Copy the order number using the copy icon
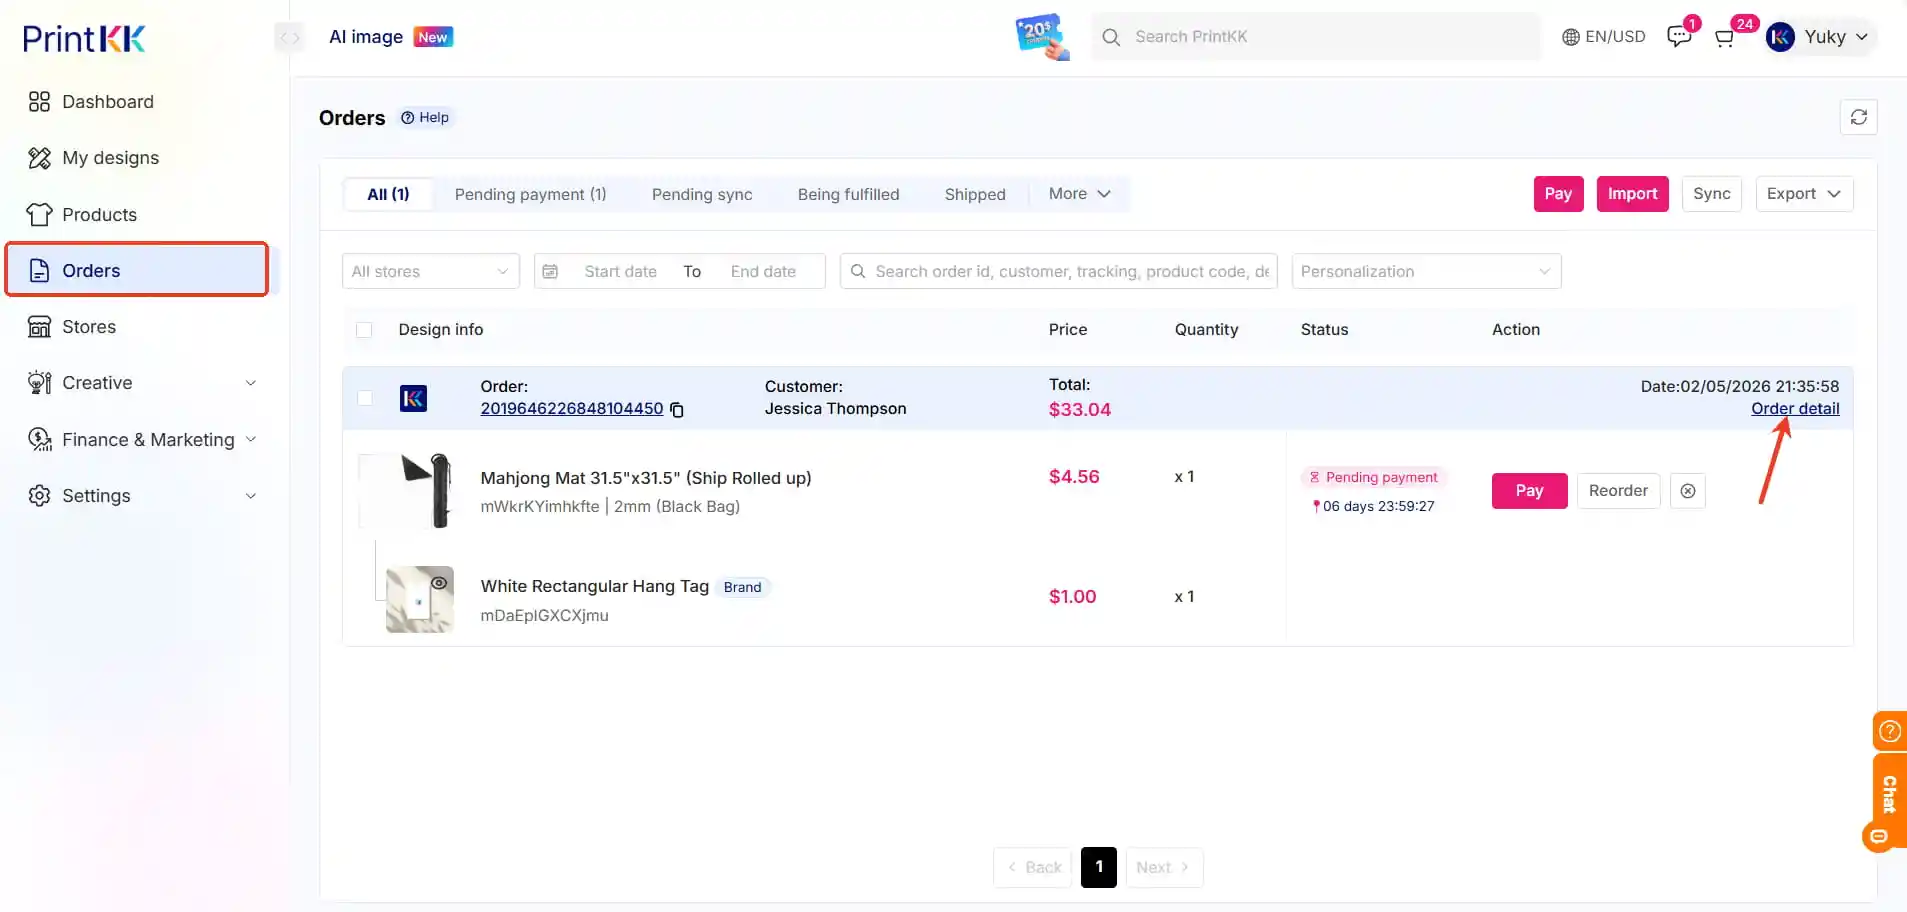Screen dimensions: 1907x912 tap(678, 410)
